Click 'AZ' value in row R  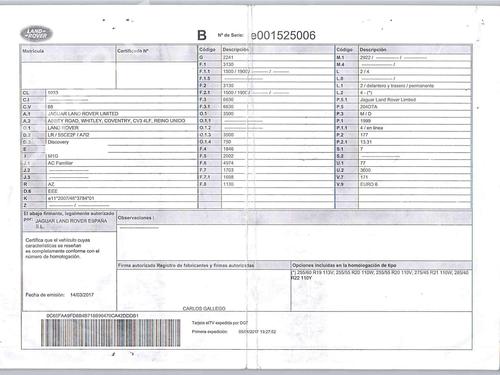(x=51, y=184)
